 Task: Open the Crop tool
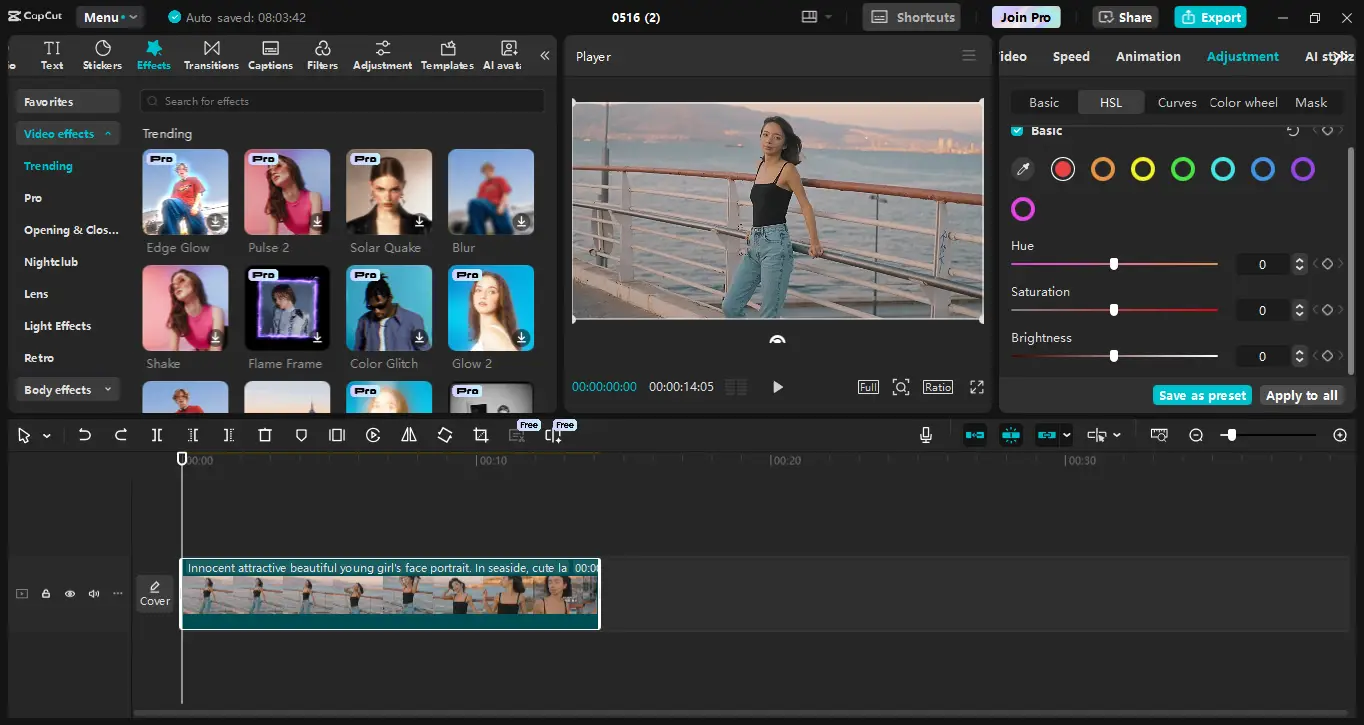coord(480,434)
